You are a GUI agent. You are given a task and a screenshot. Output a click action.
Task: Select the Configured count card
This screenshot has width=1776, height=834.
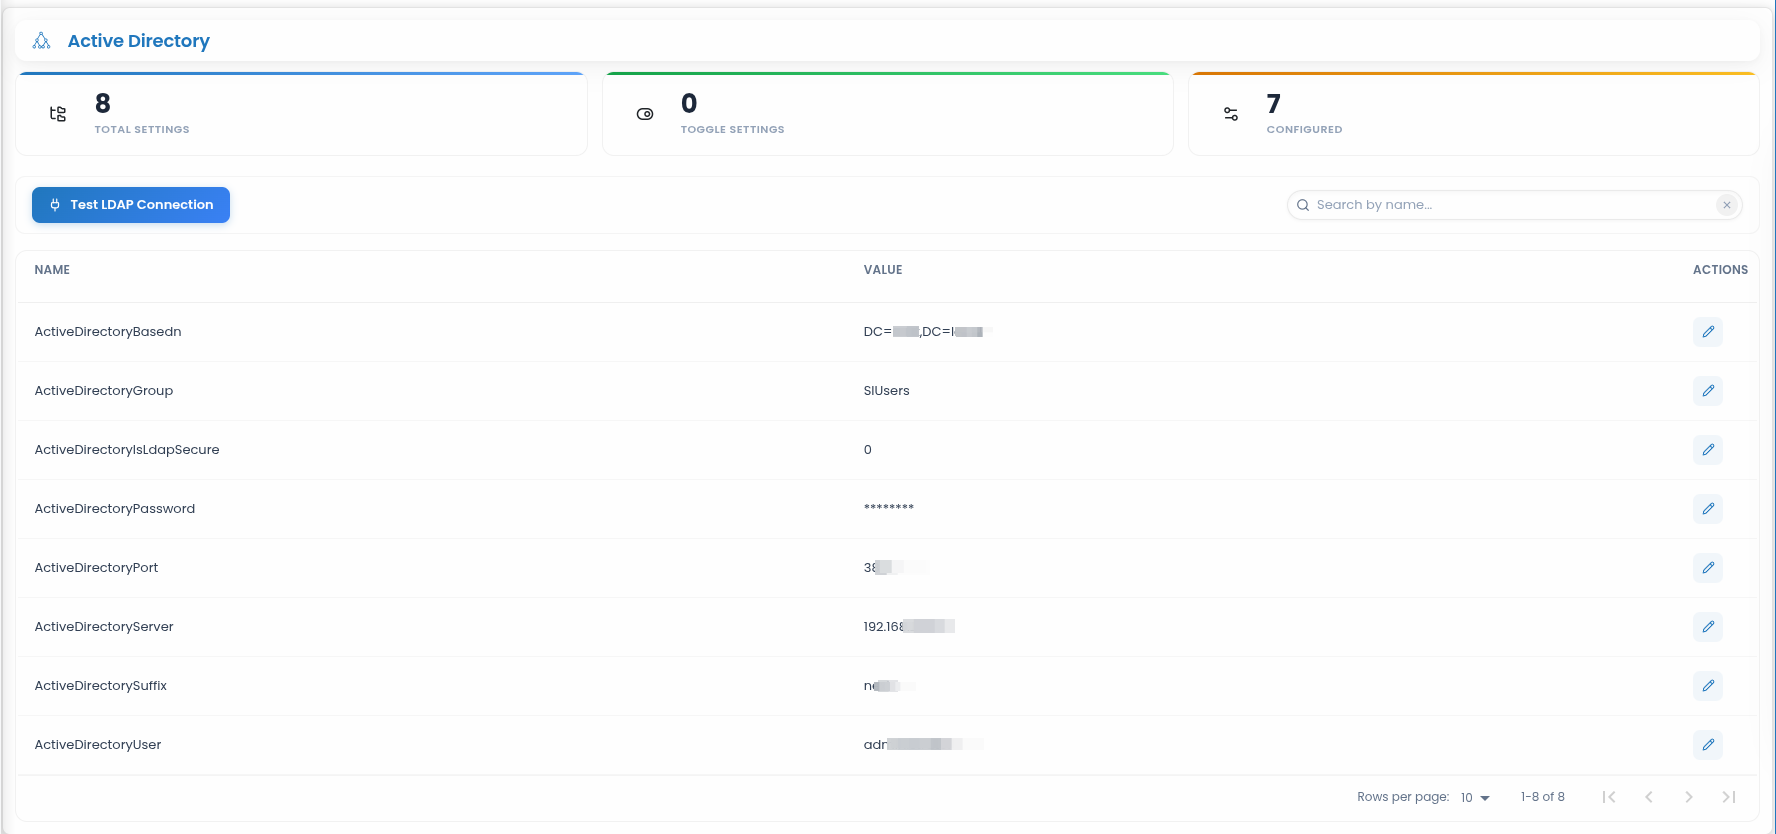(x=1474, y=114)
